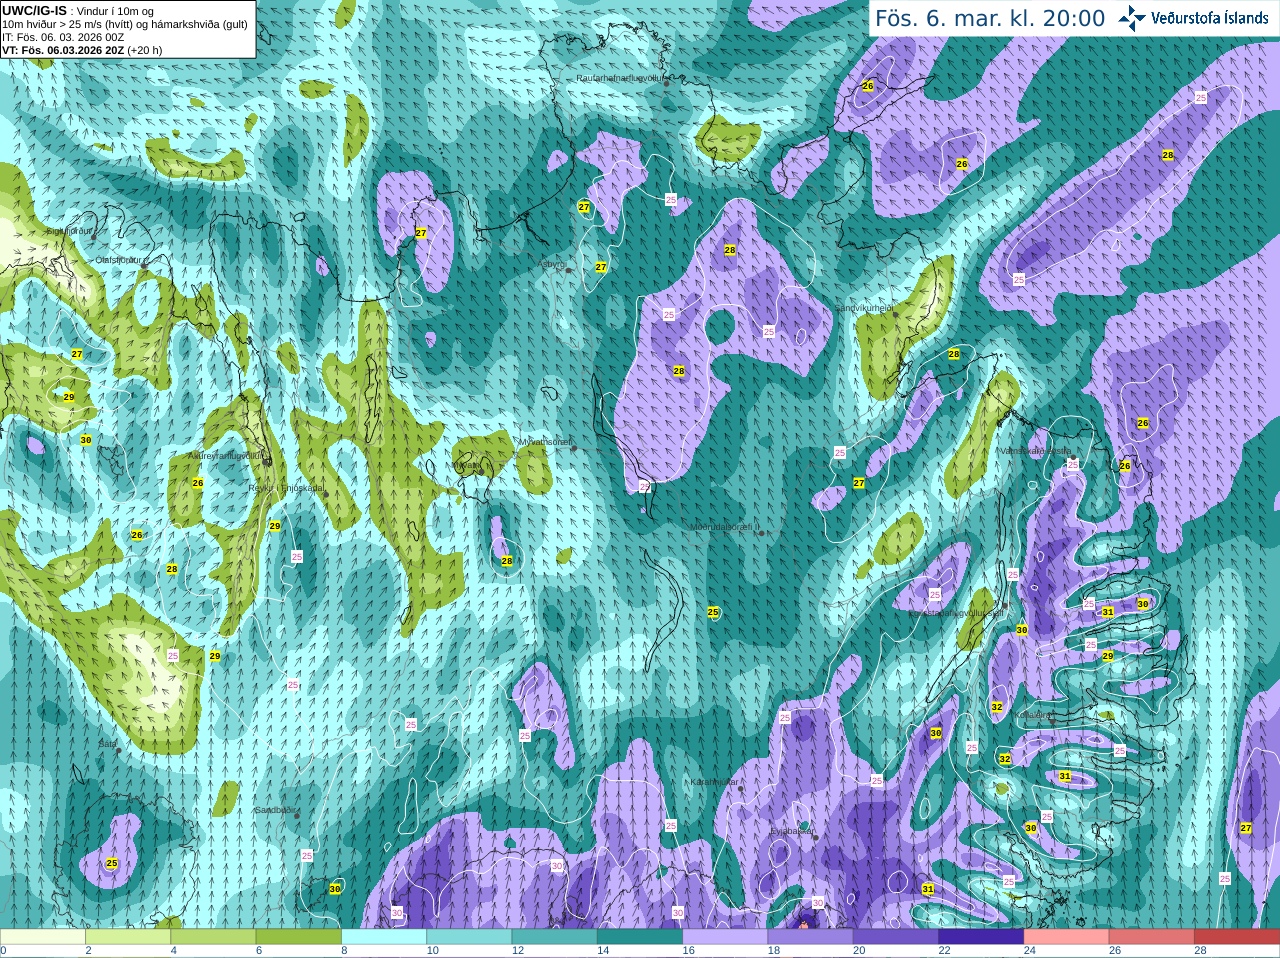Select the olive green 6–8 legend swatch

point(299,937)
